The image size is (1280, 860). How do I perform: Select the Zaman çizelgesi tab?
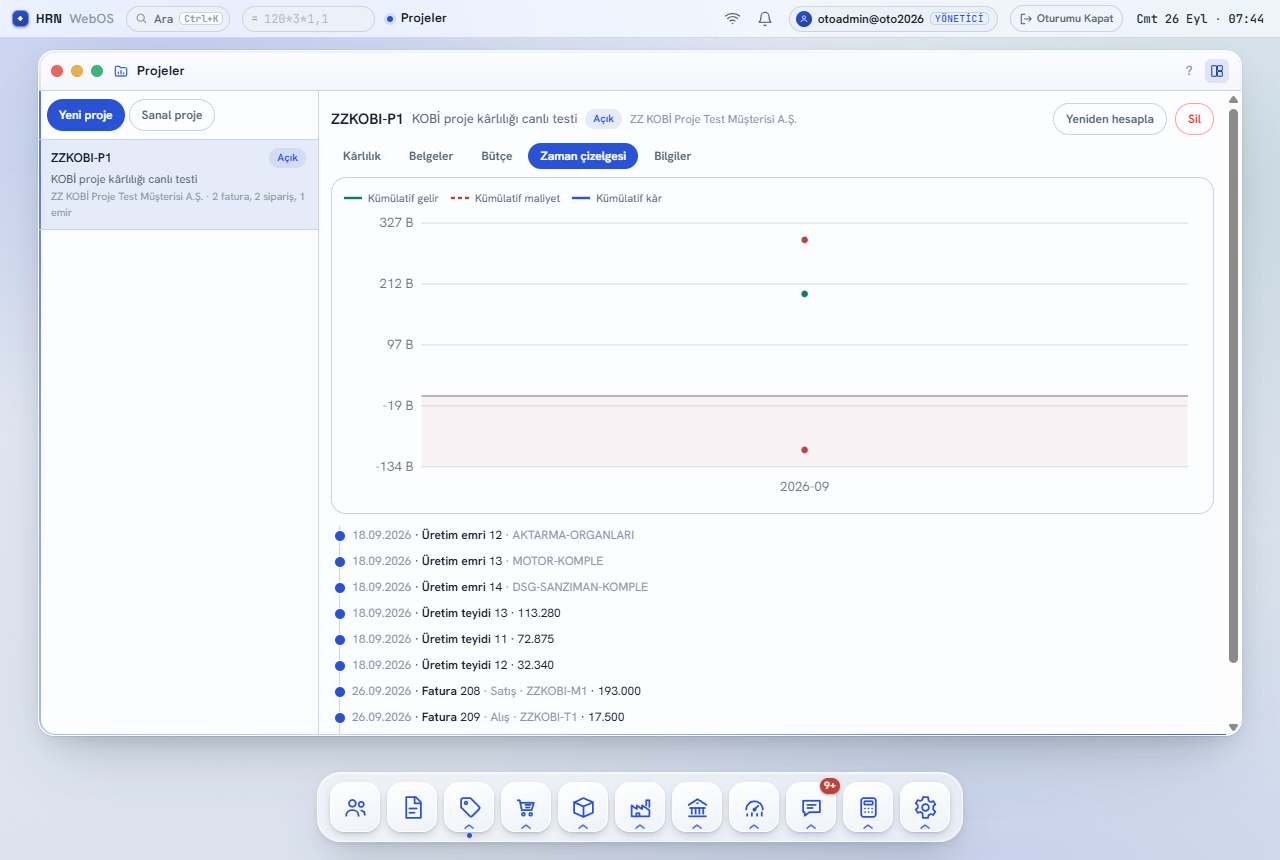pyautogui.click(x=583, y=156)
